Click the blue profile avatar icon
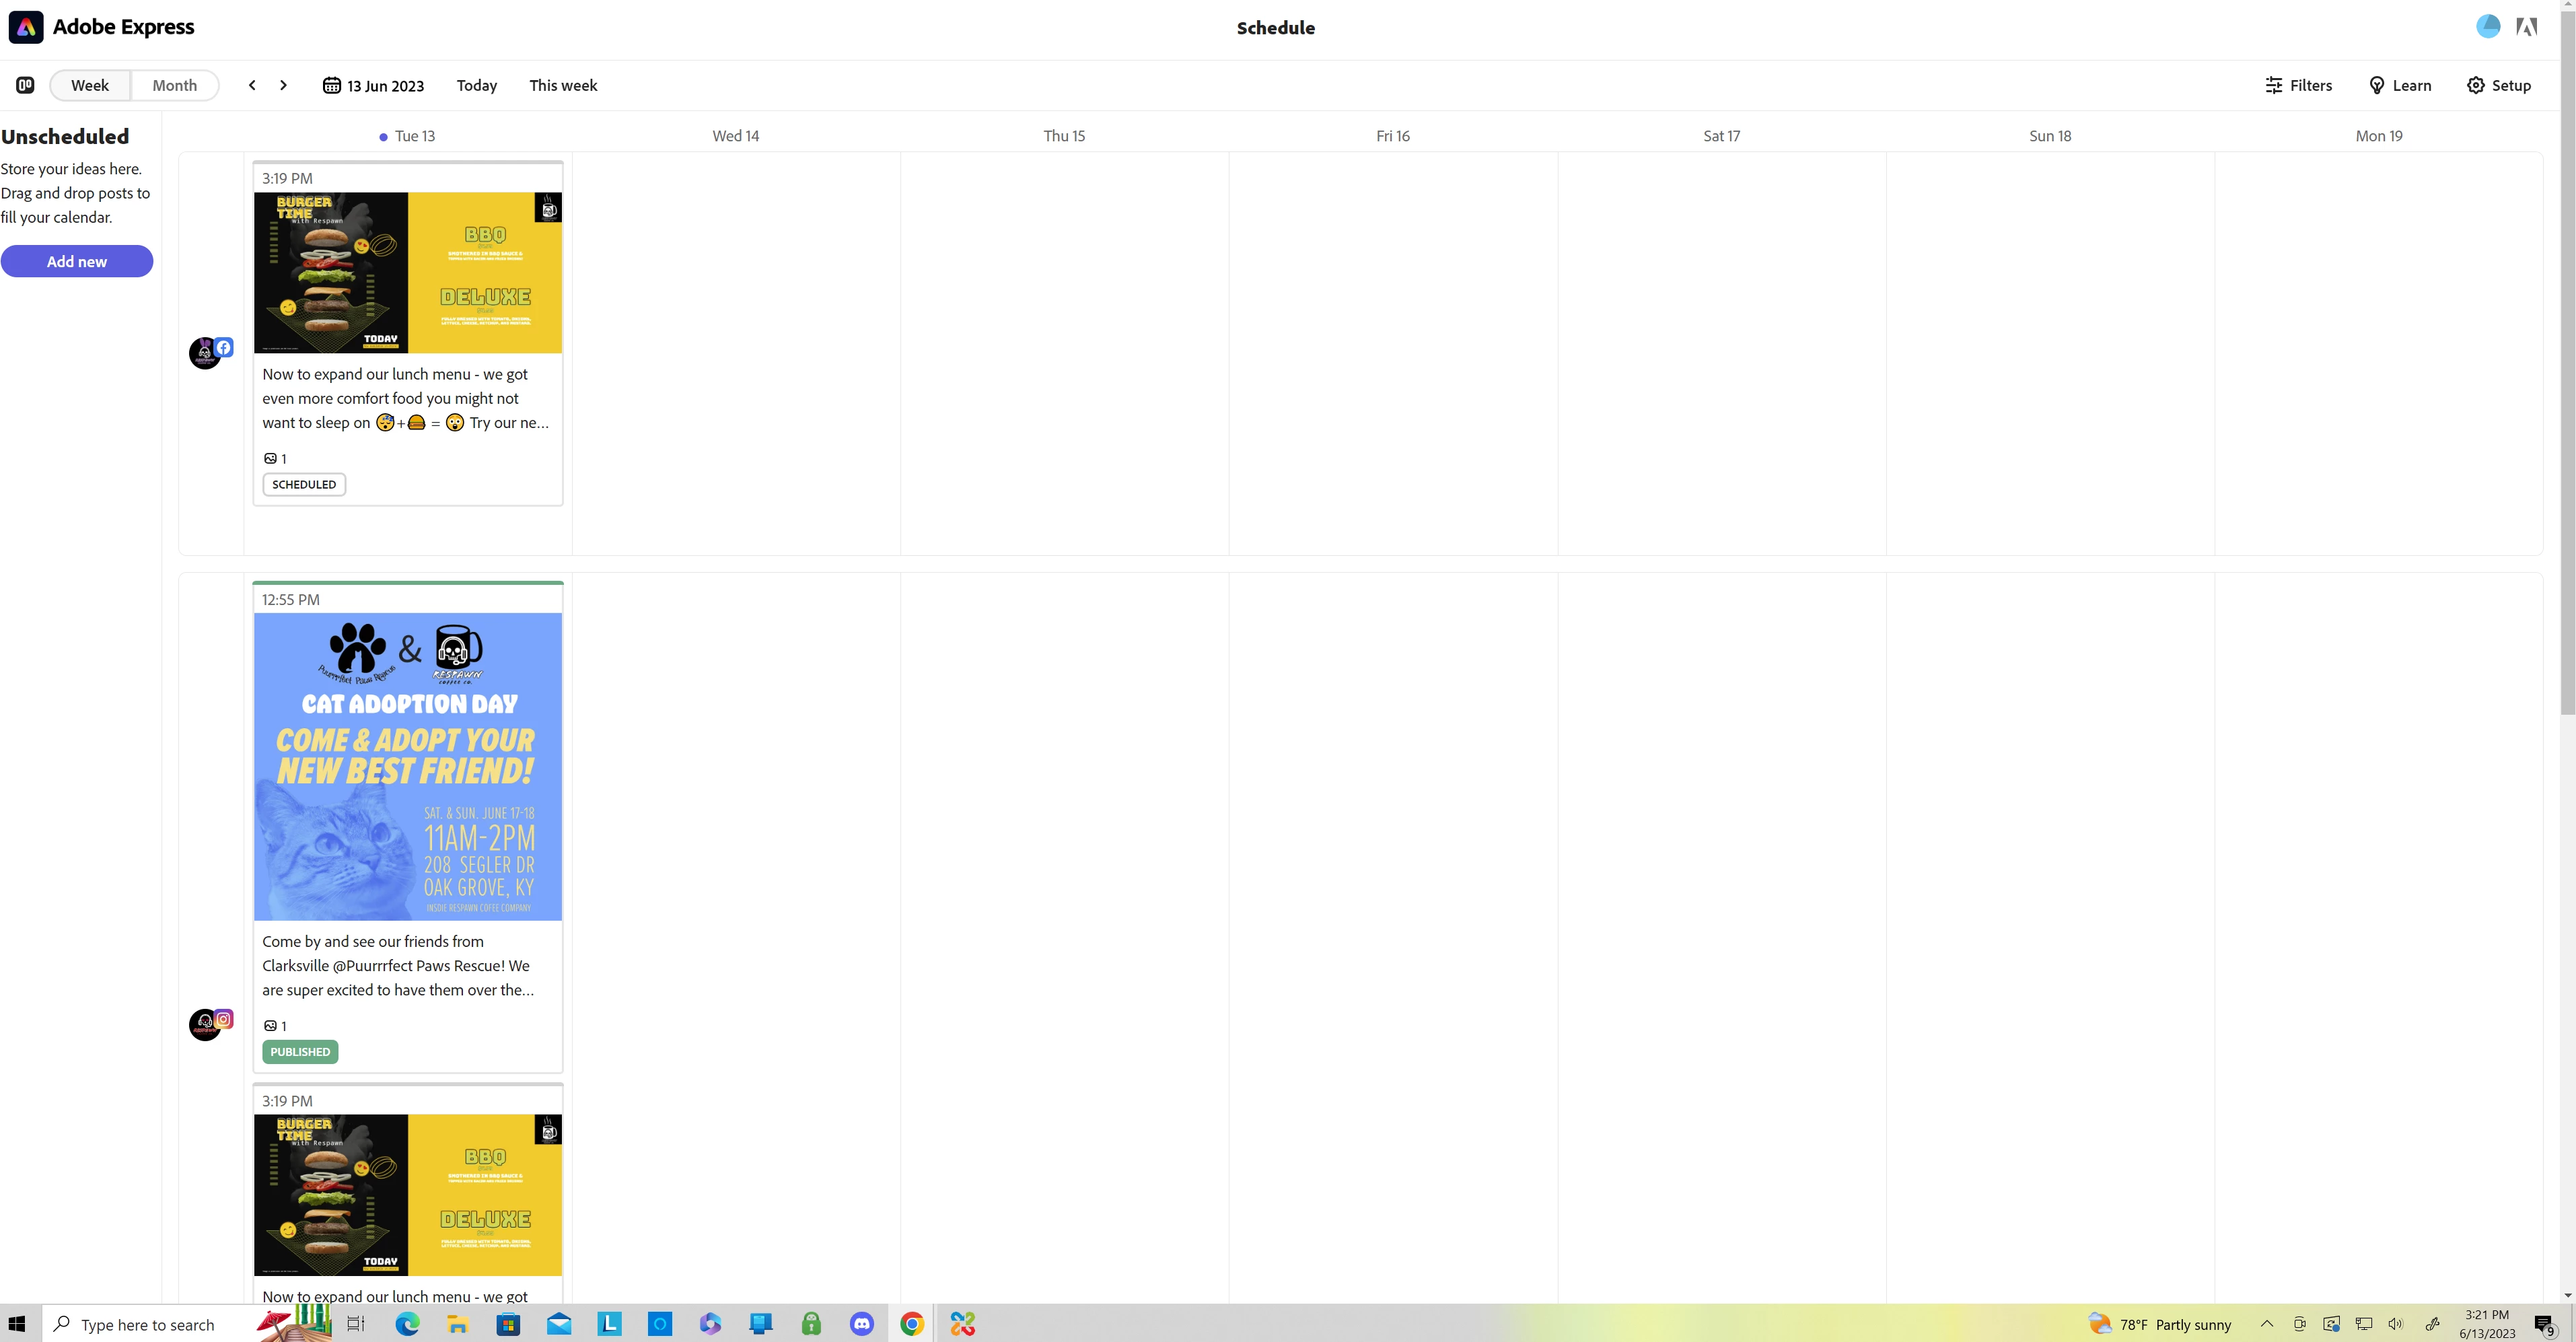The width and height of the screenshot is (2576, 1342). (x=2488, y=27)
